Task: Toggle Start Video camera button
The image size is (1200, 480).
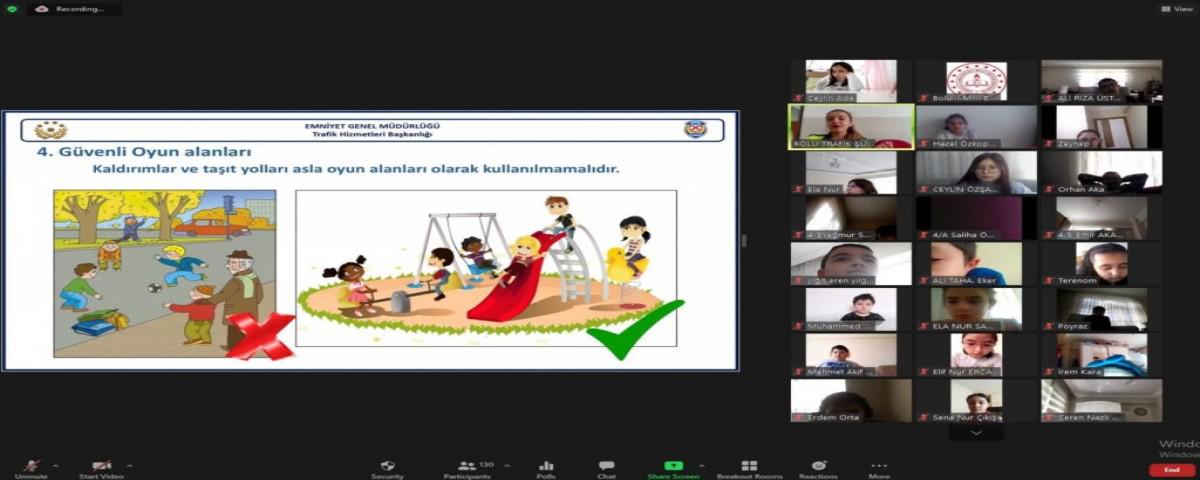Action: pos(101,466)
